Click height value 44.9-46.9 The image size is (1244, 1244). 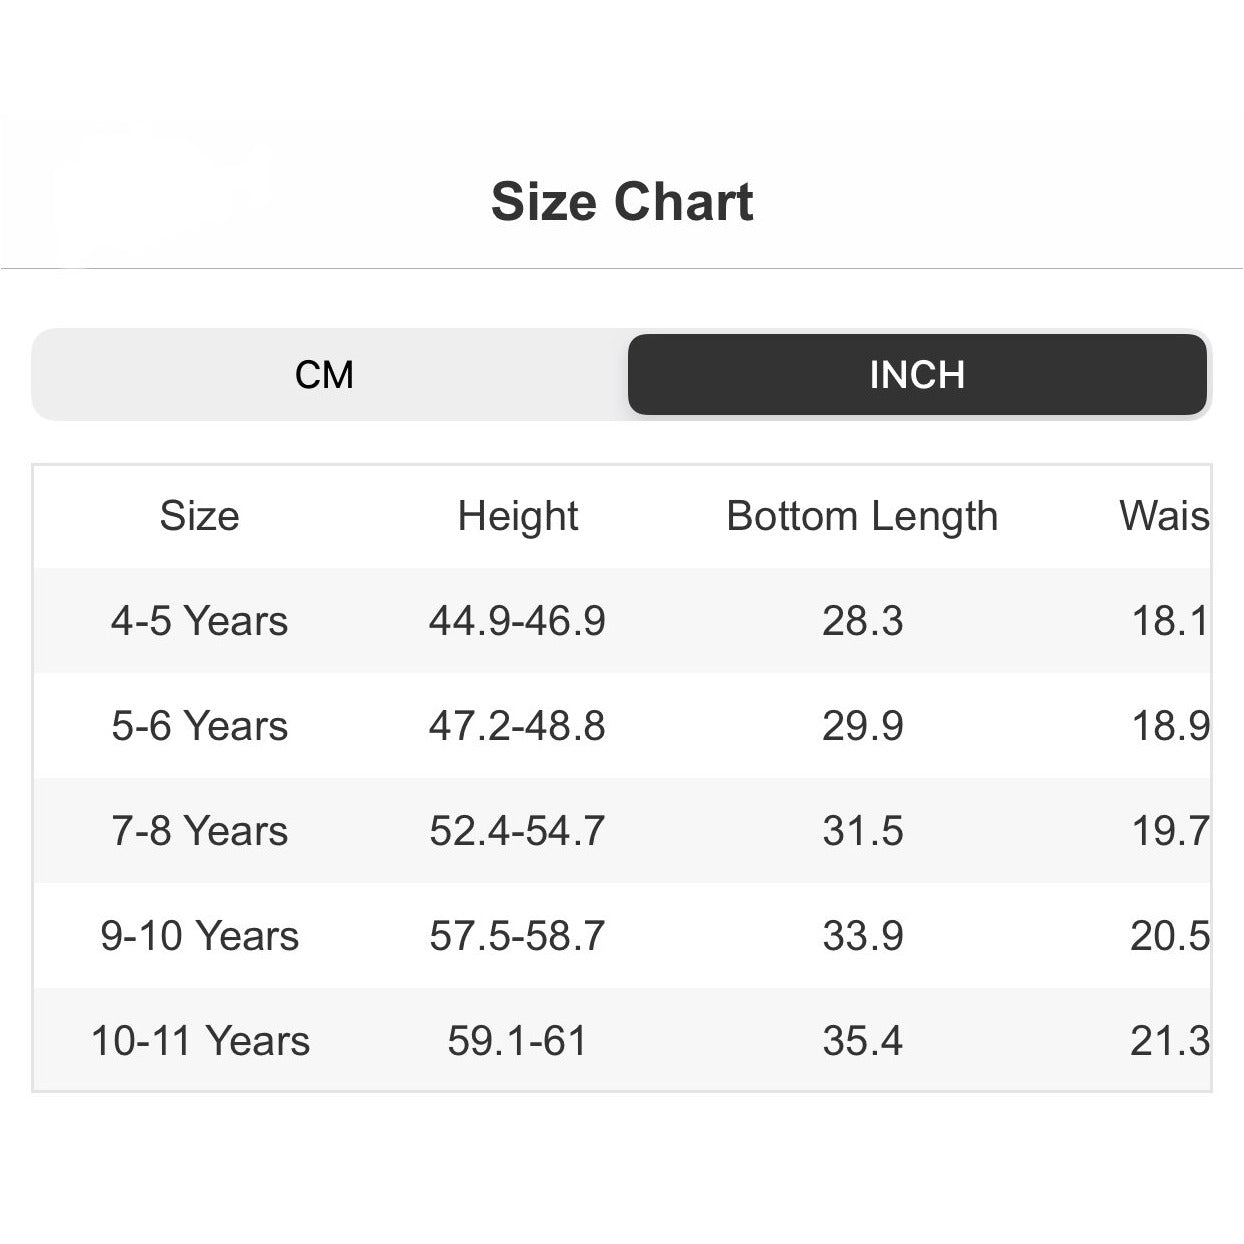(517, 621)
